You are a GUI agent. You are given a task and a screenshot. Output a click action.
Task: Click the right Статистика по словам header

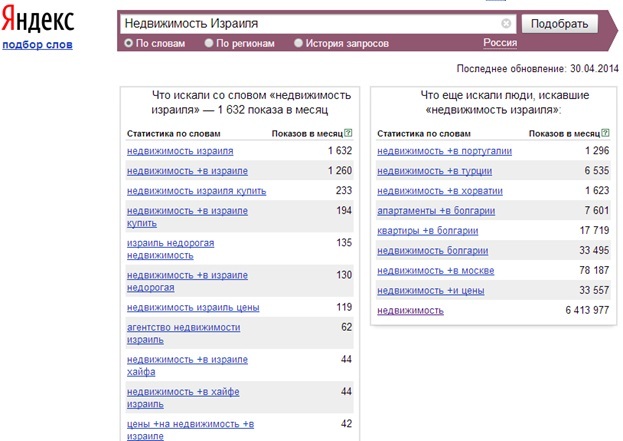coord(424,134)
